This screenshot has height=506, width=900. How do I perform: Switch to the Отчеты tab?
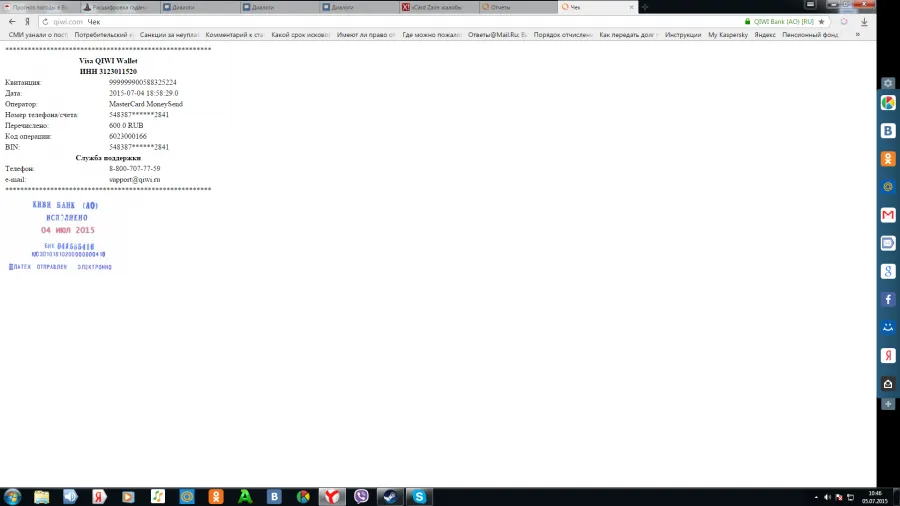518,7
